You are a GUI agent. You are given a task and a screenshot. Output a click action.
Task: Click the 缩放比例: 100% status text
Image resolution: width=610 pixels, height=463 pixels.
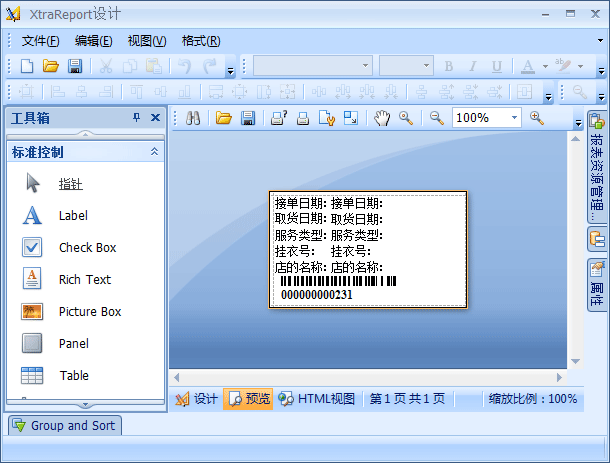533,399
